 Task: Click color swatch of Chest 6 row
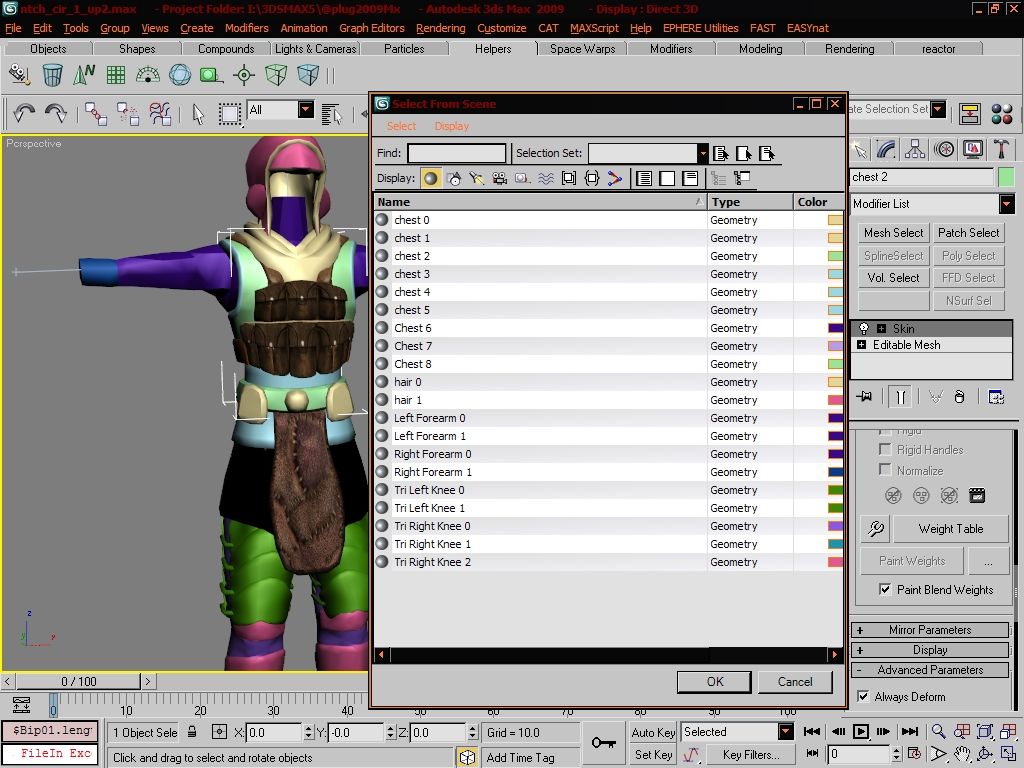835,328
